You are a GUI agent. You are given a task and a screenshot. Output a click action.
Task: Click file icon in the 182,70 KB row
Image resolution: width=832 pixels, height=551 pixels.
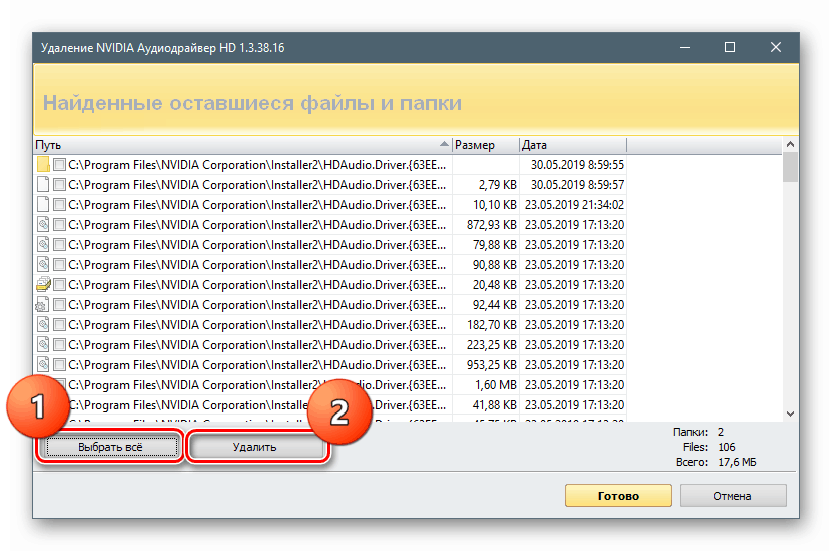[43, 324]
